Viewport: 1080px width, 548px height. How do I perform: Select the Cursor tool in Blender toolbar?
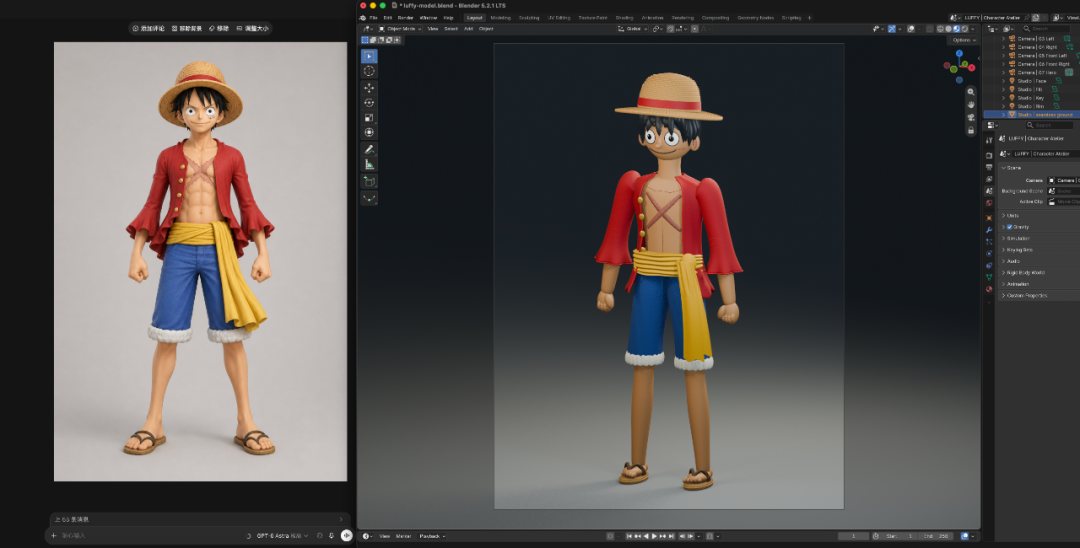(x=369, y=71)
